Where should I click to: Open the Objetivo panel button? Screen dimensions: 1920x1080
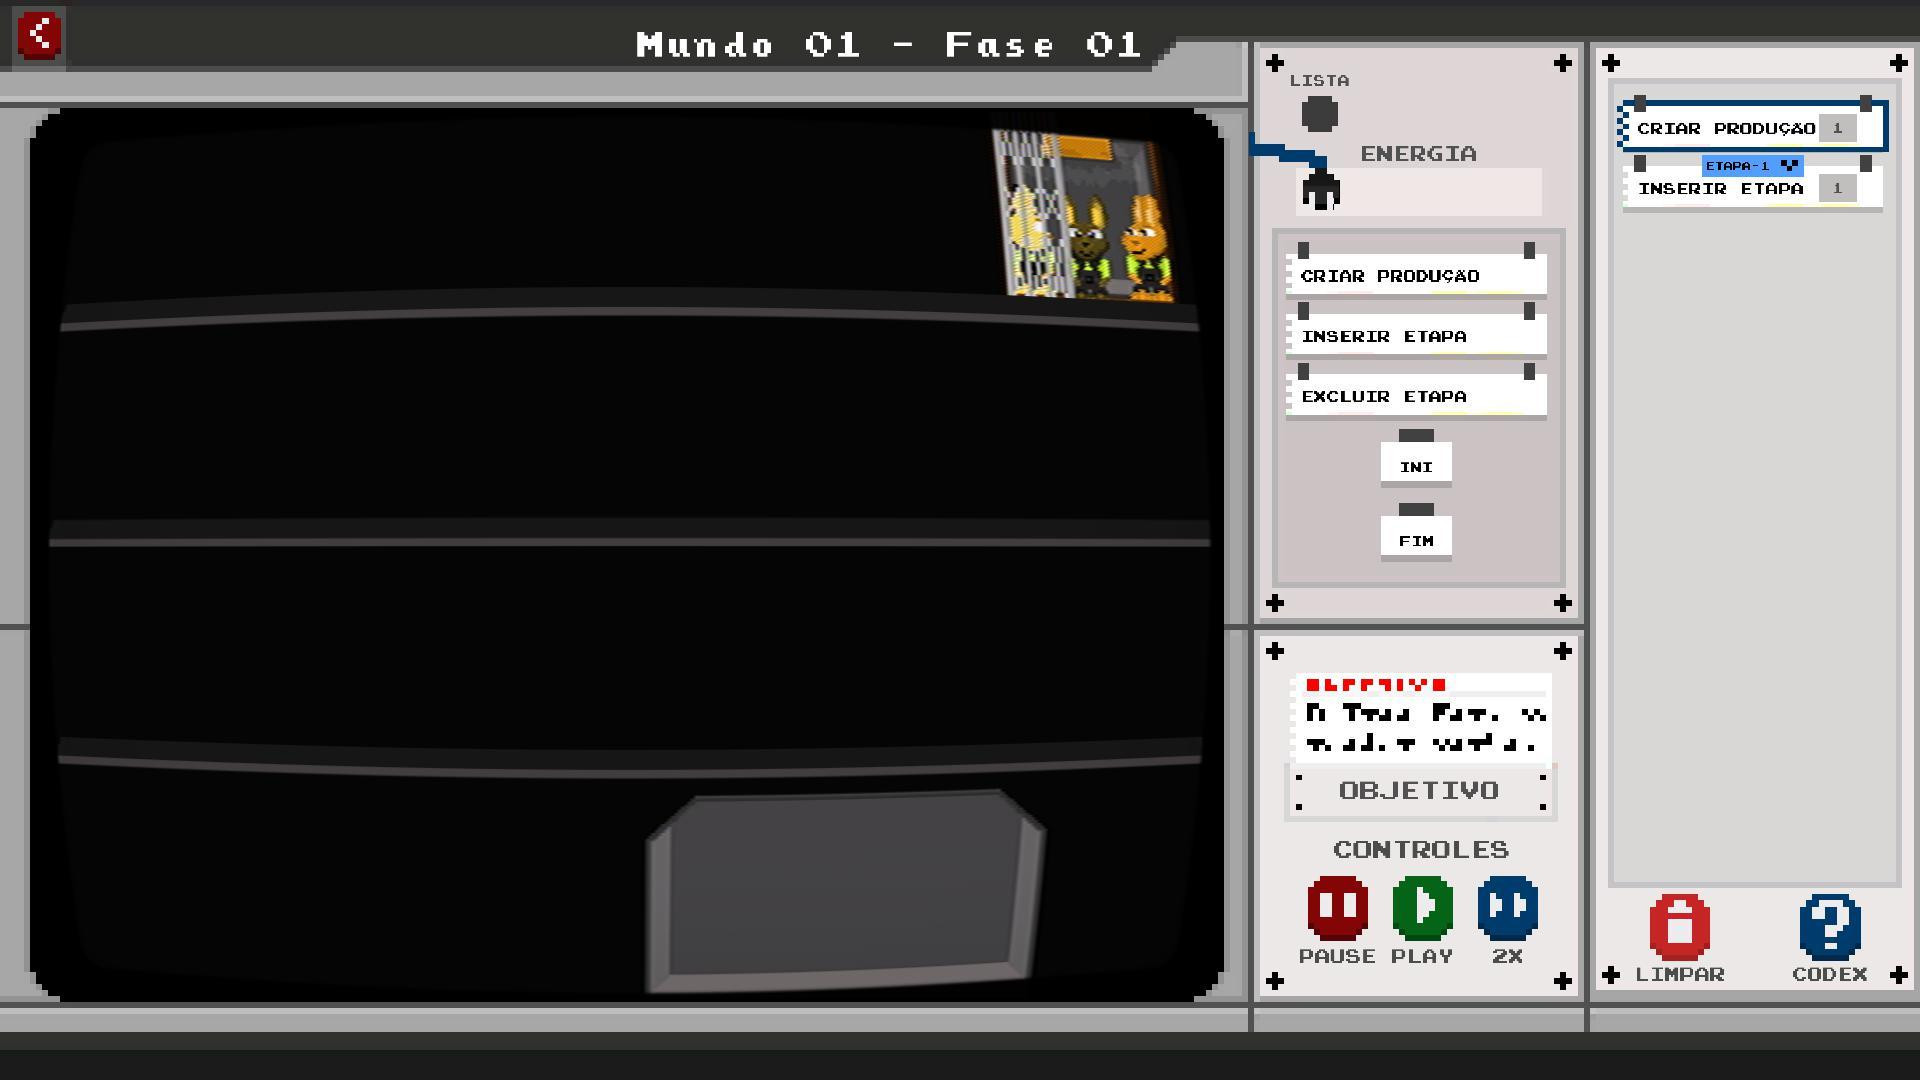click(1420, 791)
